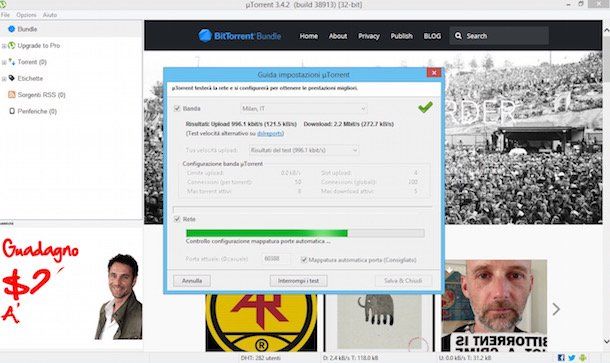Click the Etichette tag icon
610x363 pixels.
(x=12, y=78)
